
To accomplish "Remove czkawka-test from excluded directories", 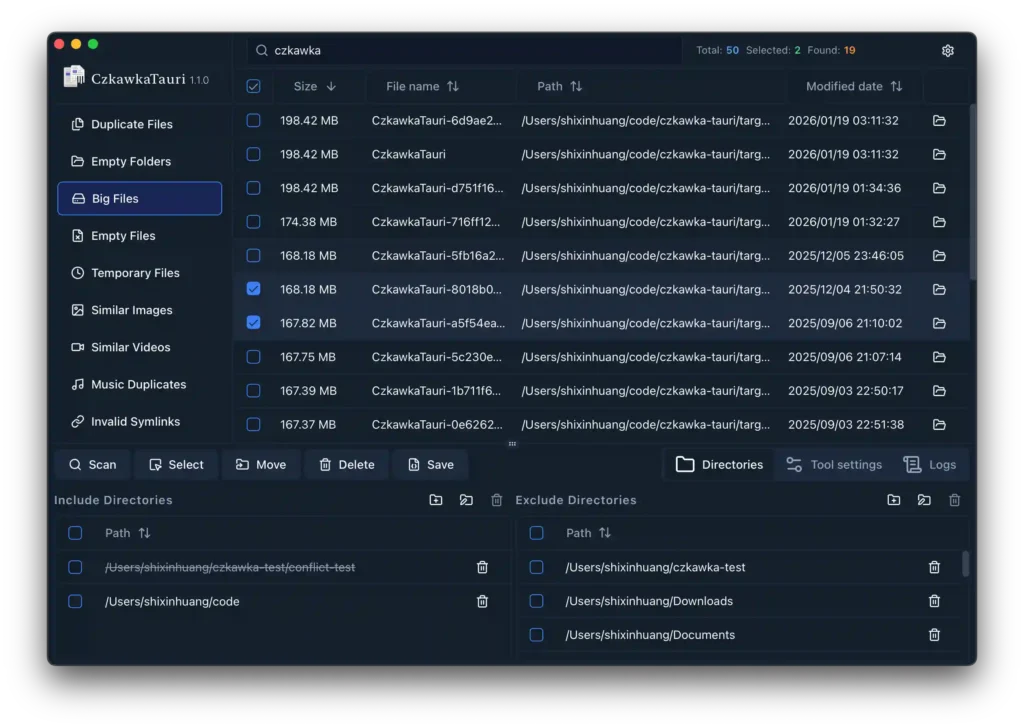I will coord(934,567).
